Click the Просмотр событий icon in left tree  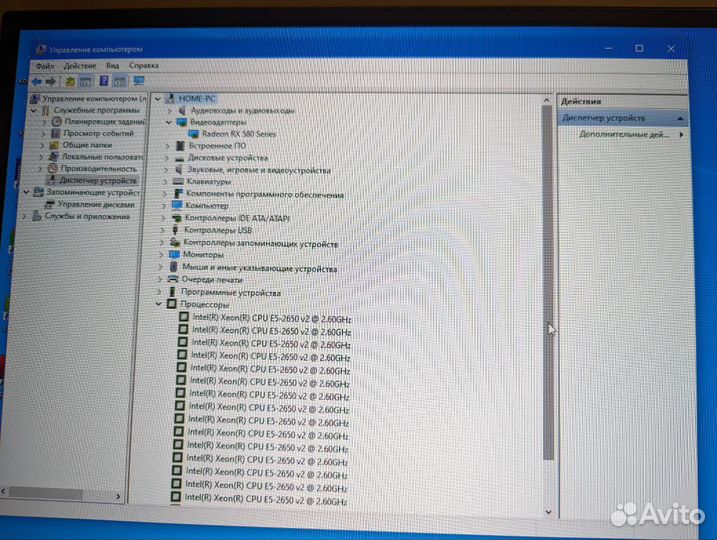tap(56, 134)
